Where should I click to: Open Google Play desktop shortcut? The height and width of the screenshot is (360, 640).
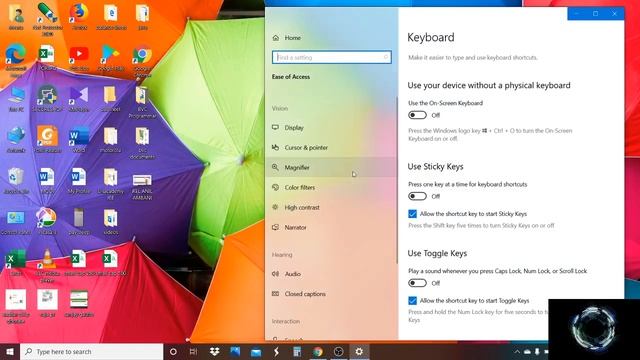[x=111, y=58]
